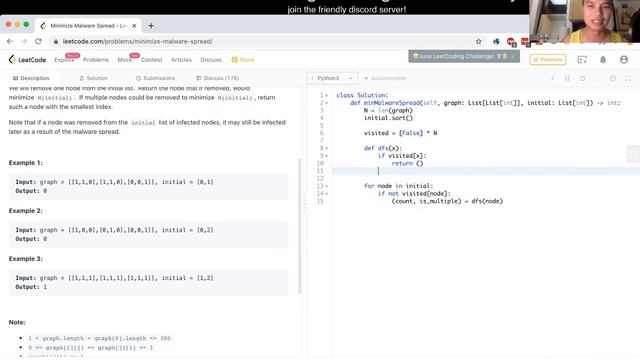Collapse code fold at line 1
Image resolution: width=640 pixels, height=360 pixels.
[x=327, y=96]
